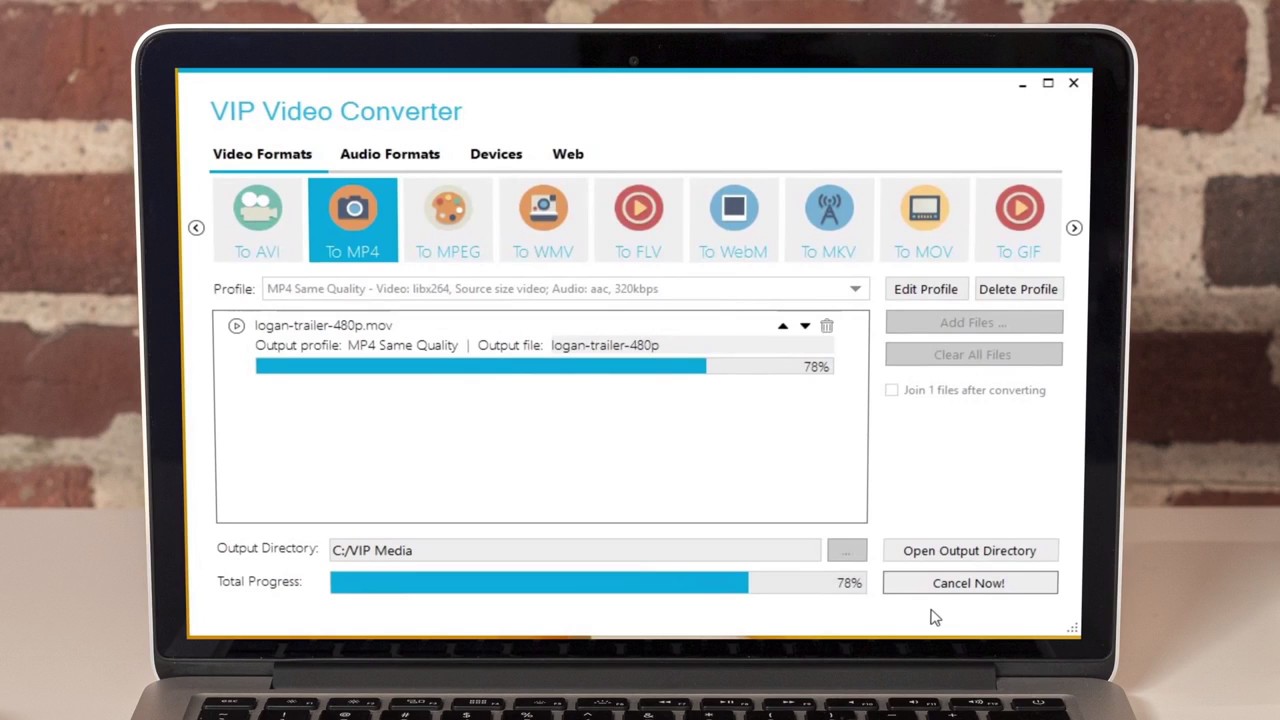Click the Edit Profile button
The width and height of the screenshot is (1280, 720).
coord(926,289)
